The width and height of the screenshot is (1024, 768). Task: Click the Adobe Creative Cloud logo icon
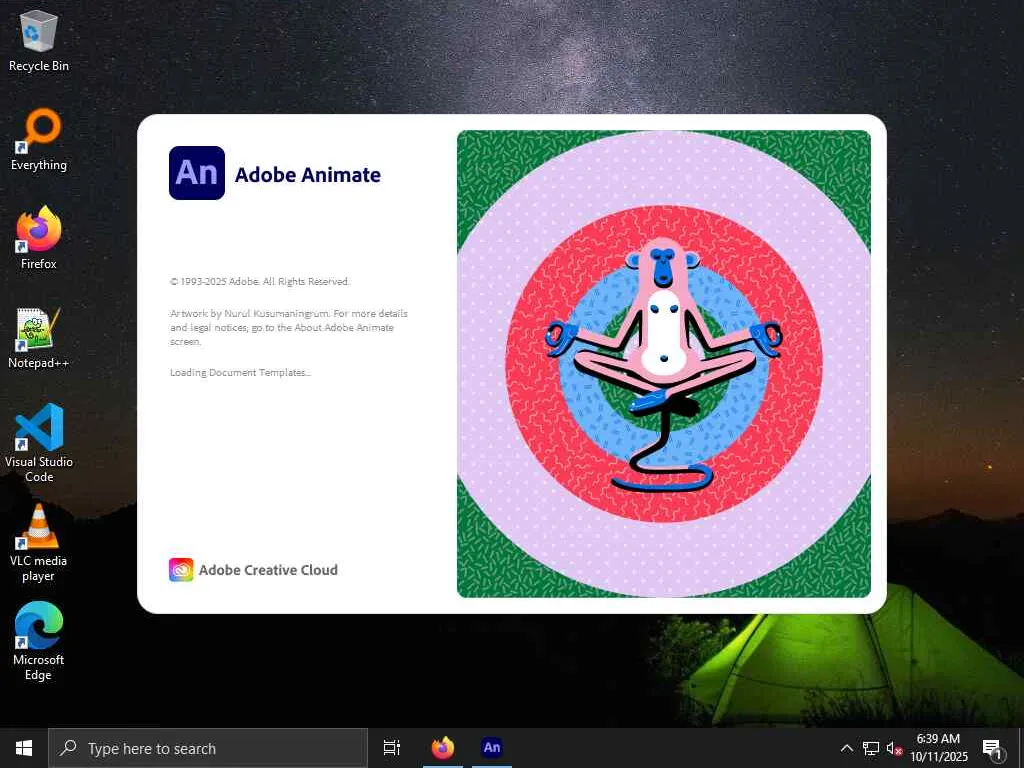[x=181, y=569]
